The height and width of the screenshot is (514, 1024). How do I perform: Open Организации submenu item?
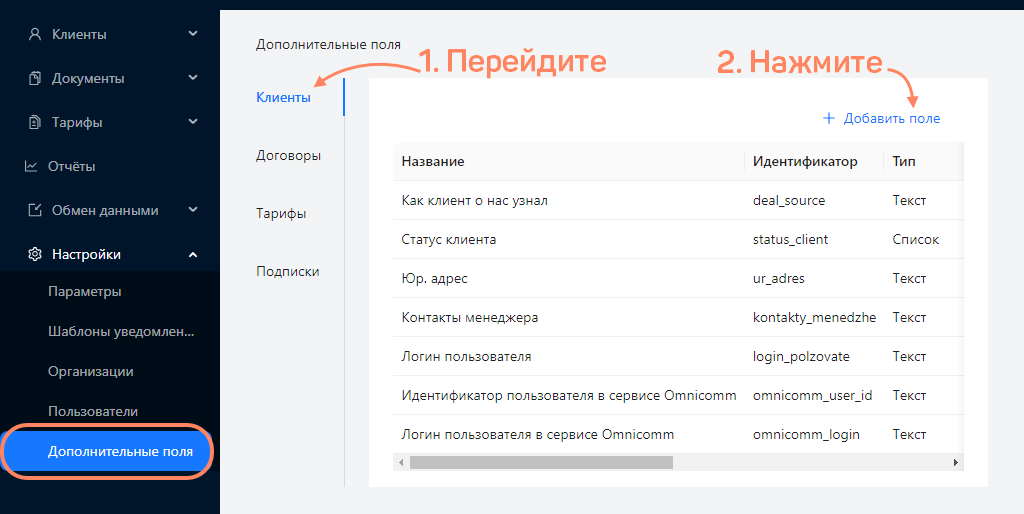coord(91,372)
